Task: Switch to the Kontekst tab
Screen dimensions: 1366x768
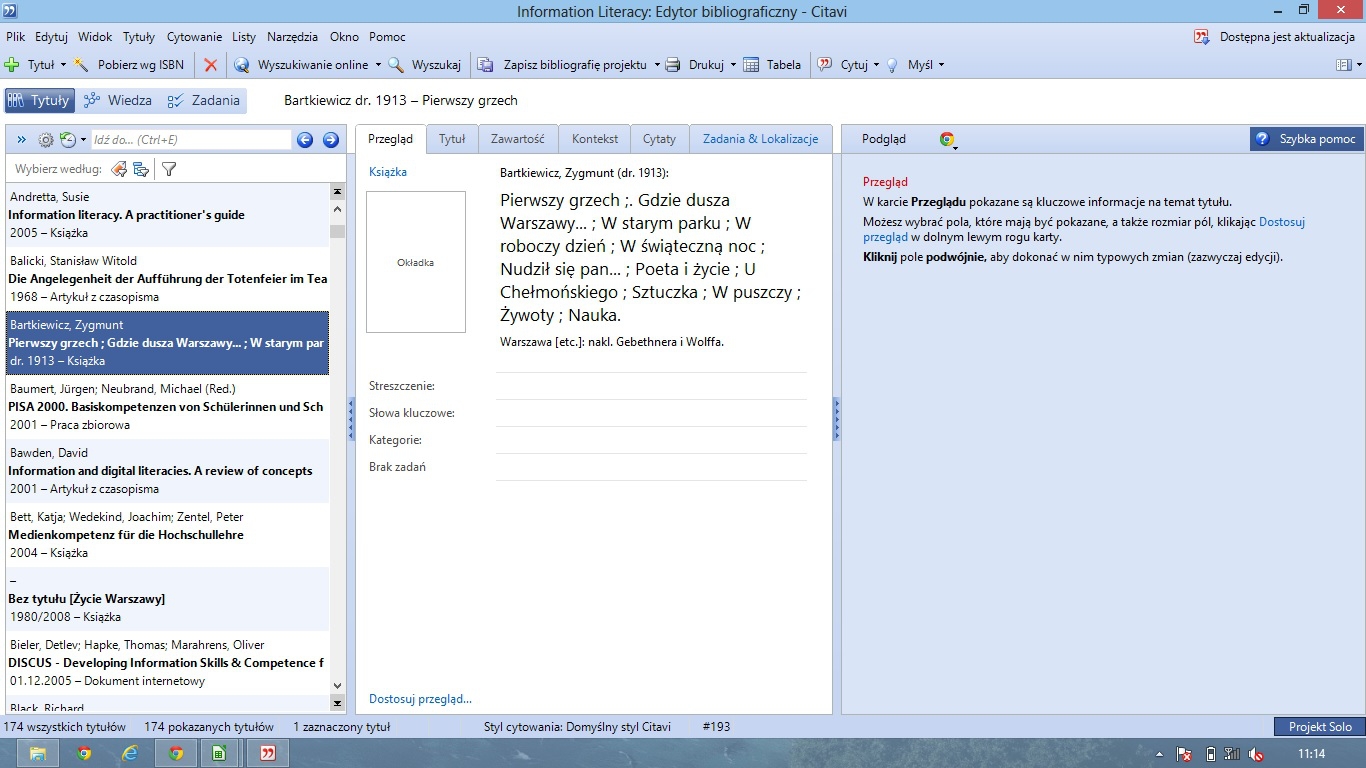Action: [595, 139]
